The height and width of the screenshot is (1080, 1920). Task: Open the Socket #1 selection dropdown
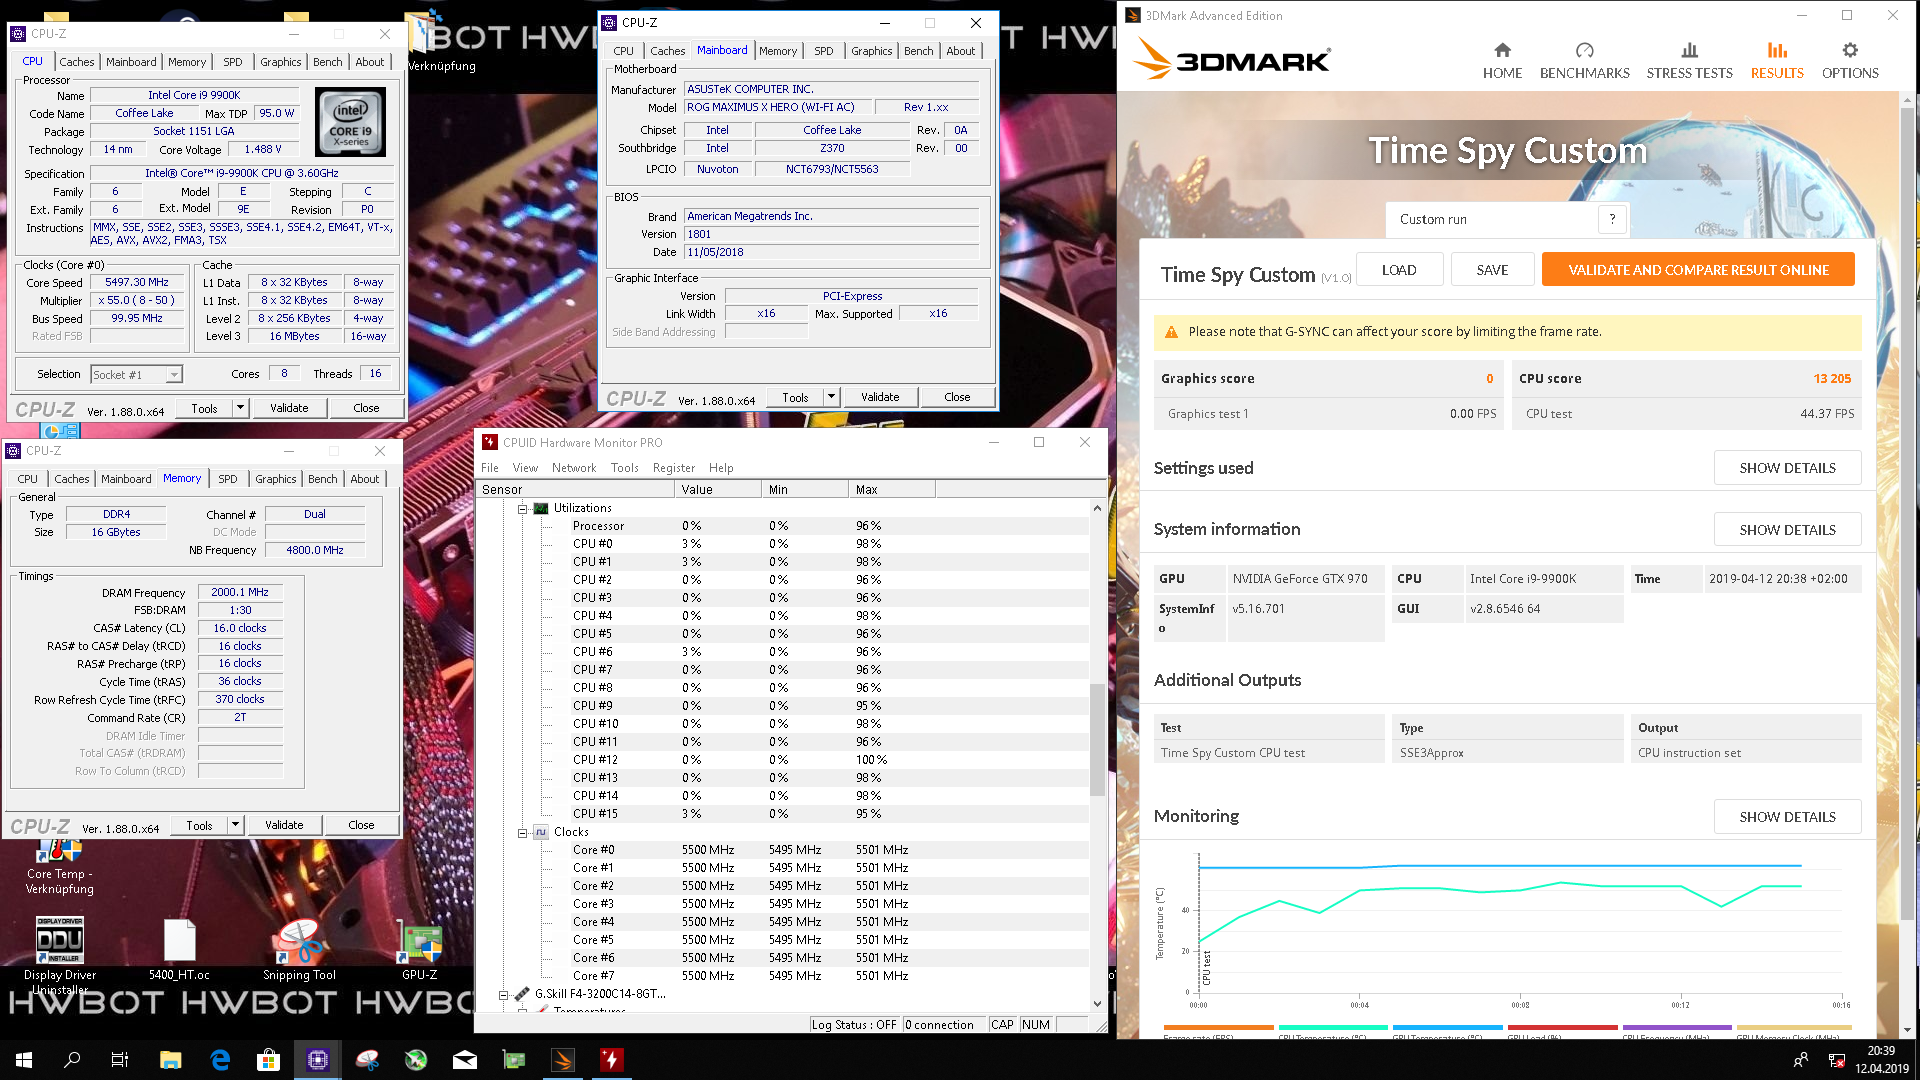click(173, 375)
